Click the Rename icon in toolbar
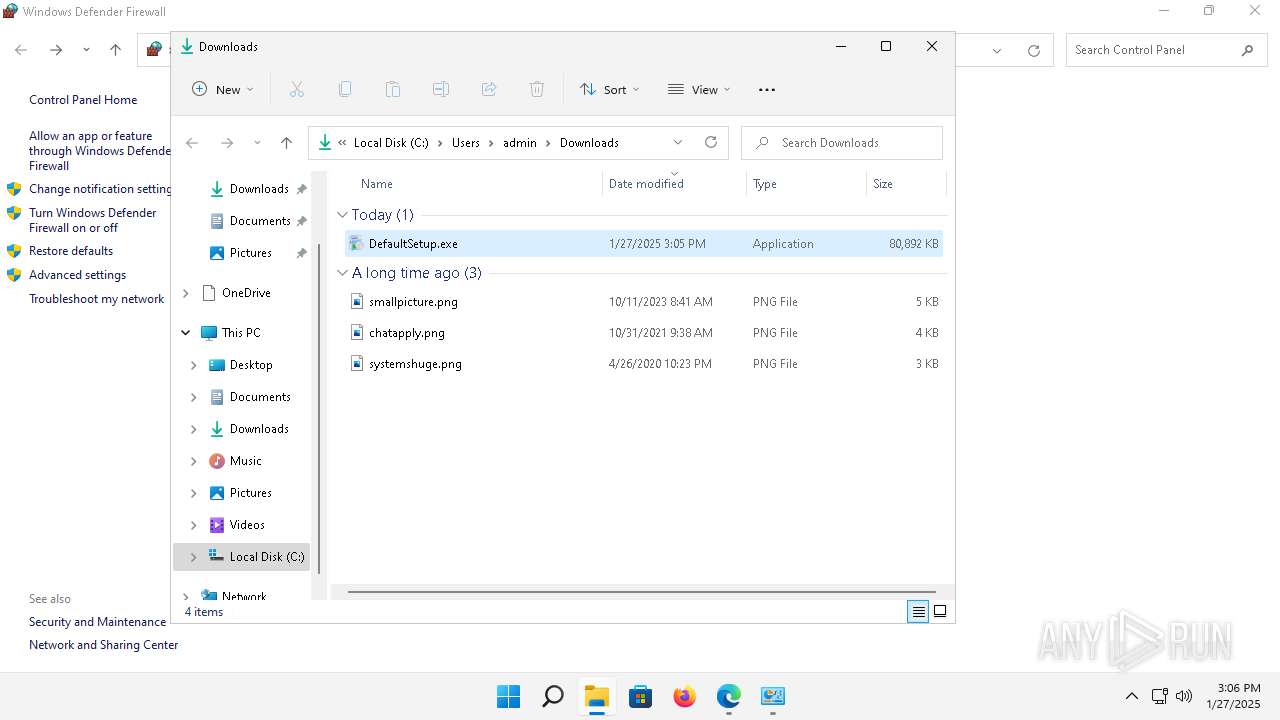The width and height of the screenshot is (1280, 720). pos(441,89)
